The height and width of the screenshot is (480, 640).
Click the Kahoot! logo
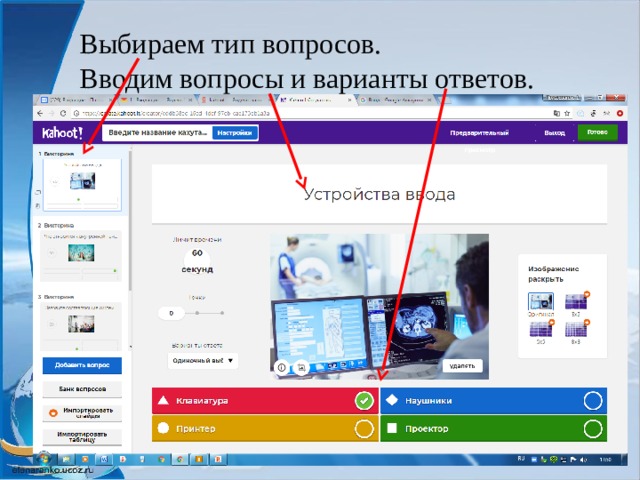tap(62, 133)
